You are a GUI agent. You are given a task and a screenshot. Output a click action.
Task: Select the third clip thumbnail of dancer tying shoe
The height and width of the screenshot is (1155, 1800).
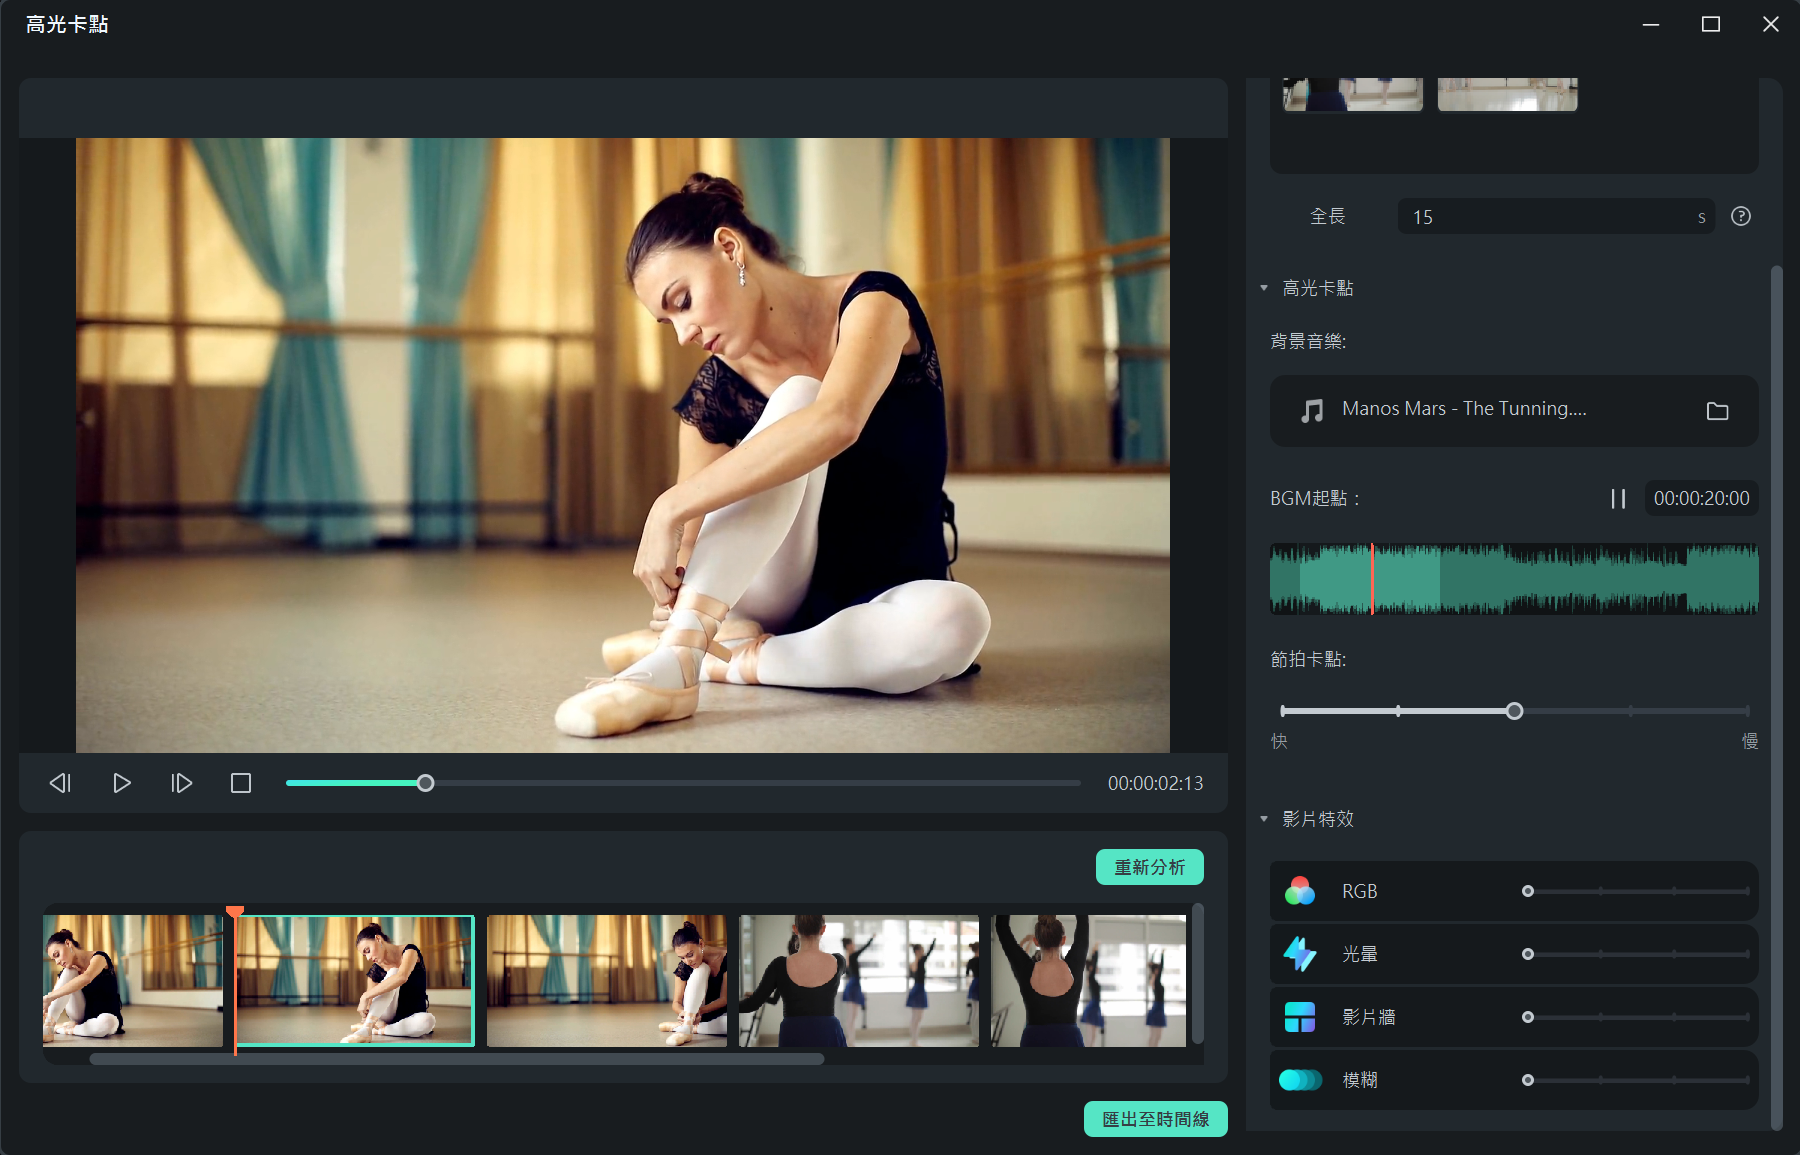click(x=607, y=981)
